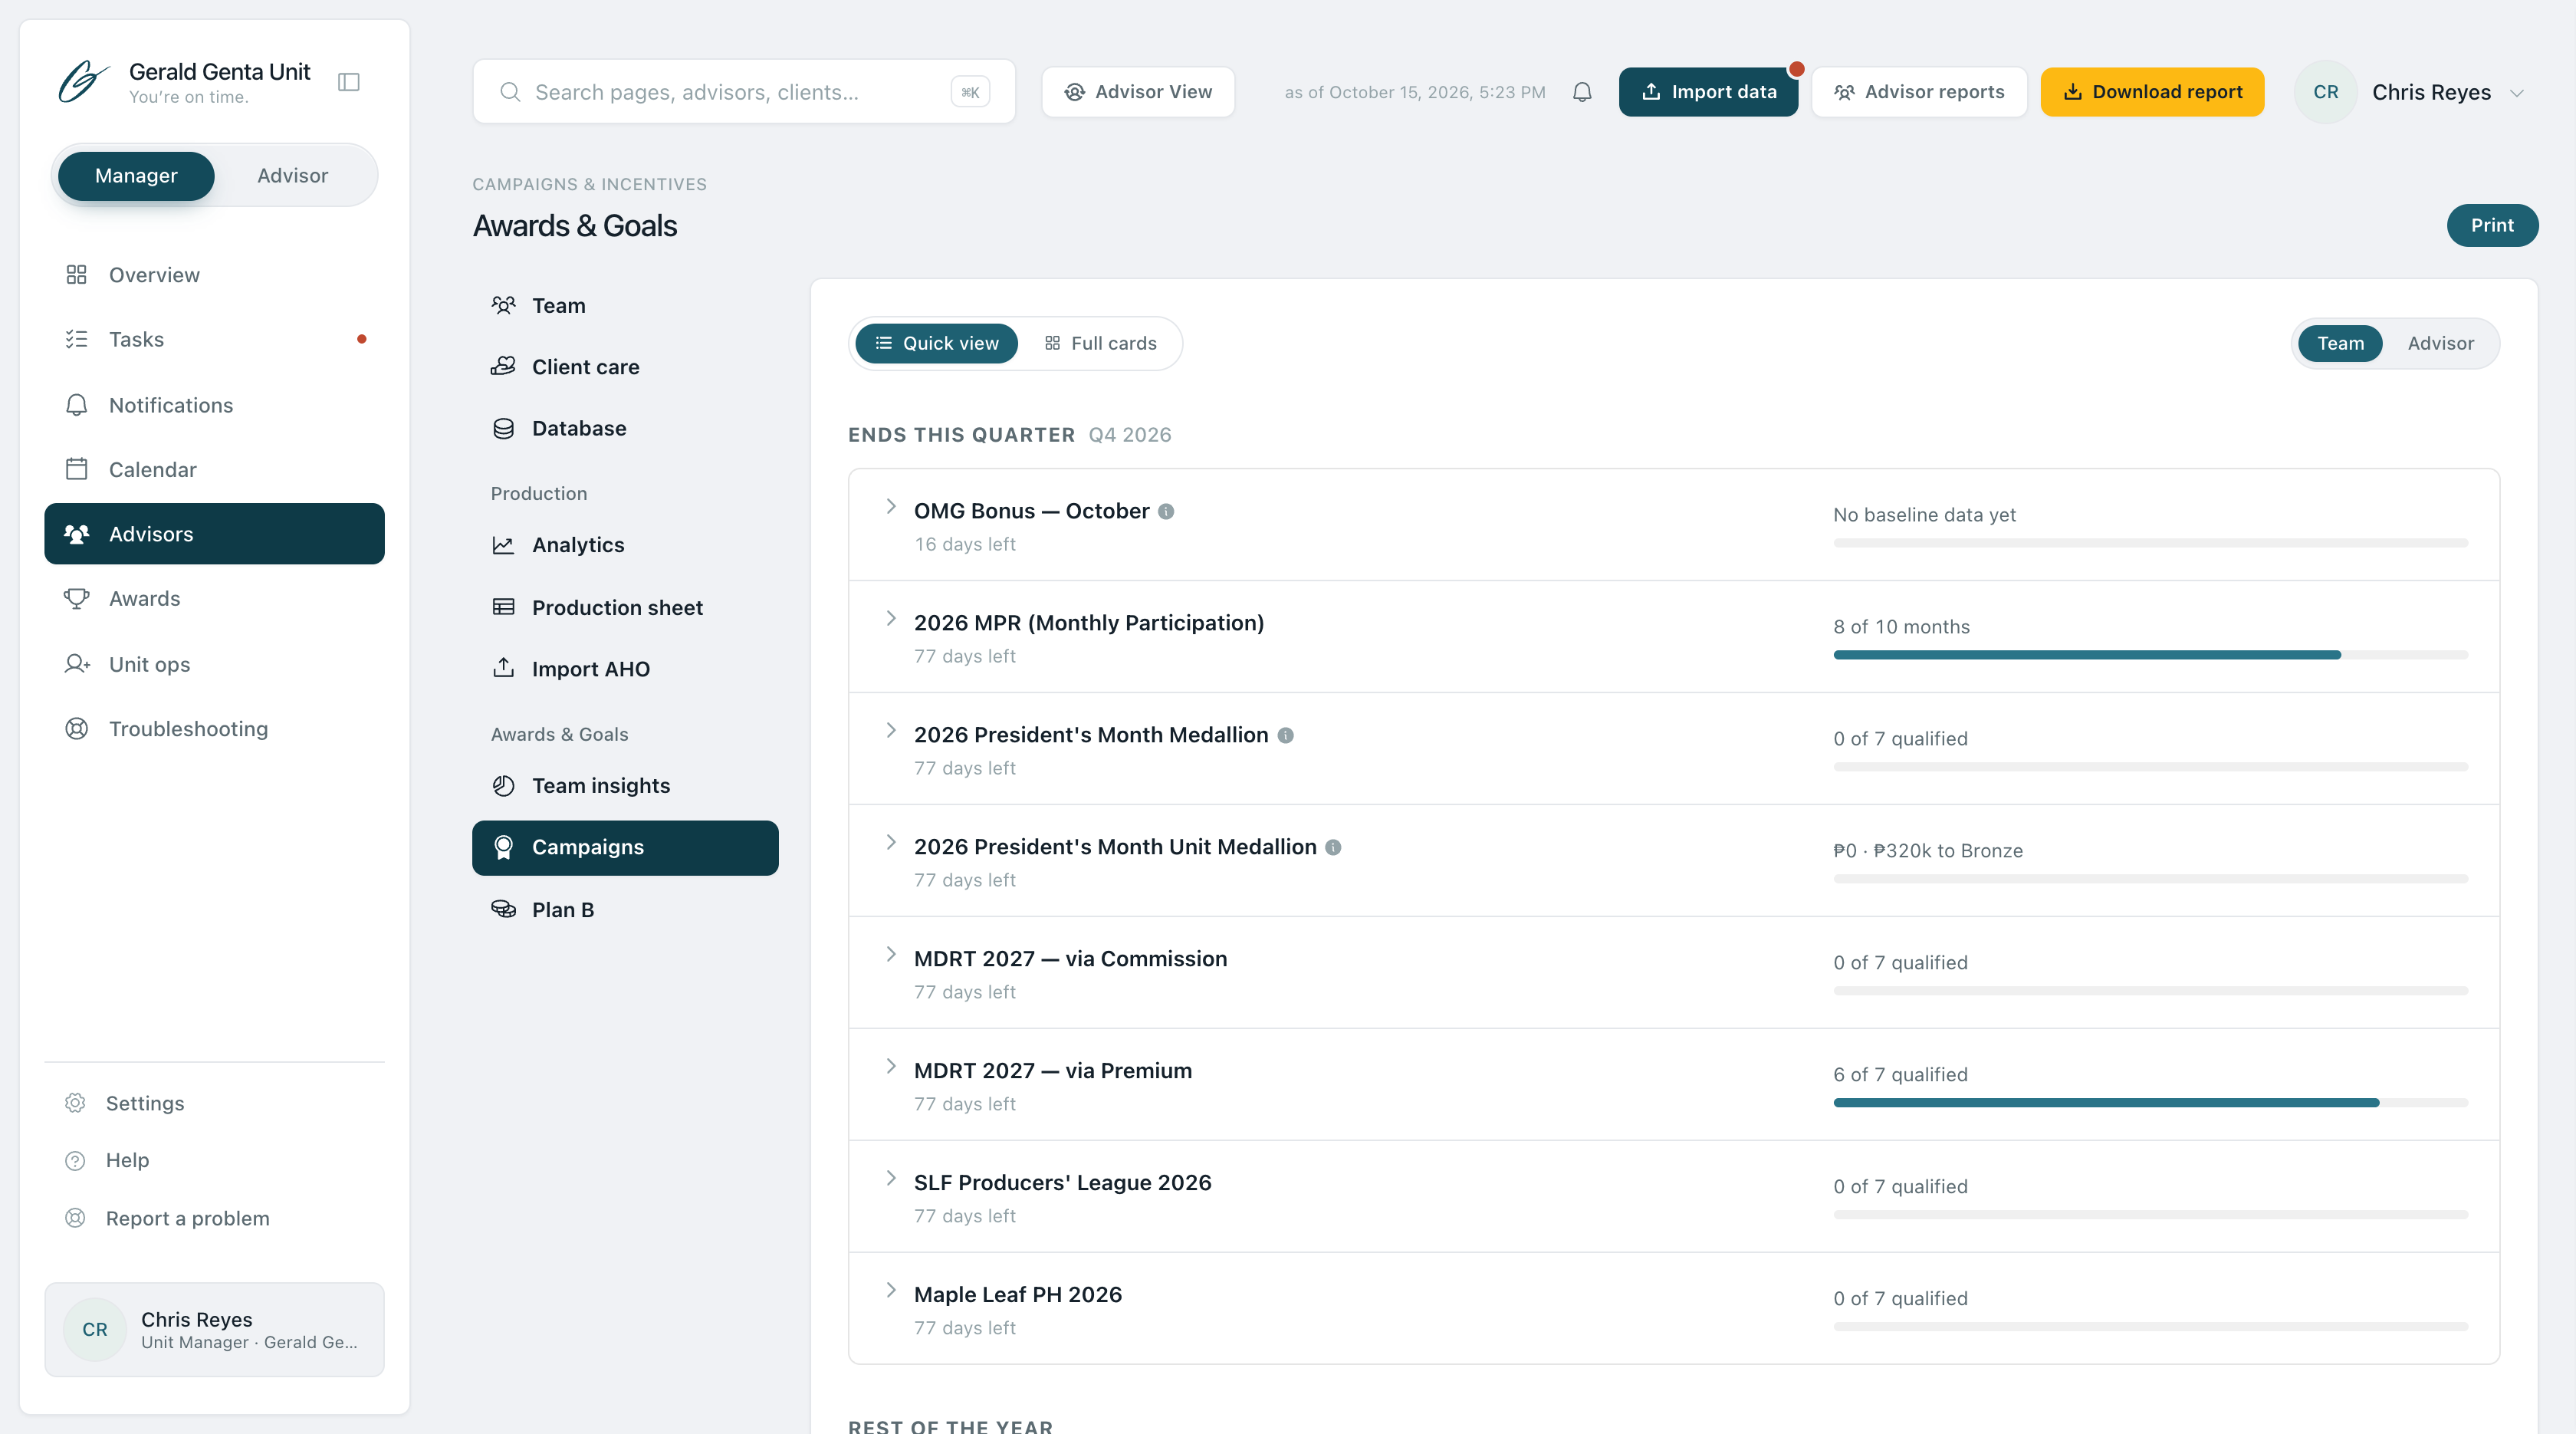The width and height of the screenshot is (2576, 1434).
Task: Expand the MDRT 2027 — via Commission row
Action: point(891,955)
